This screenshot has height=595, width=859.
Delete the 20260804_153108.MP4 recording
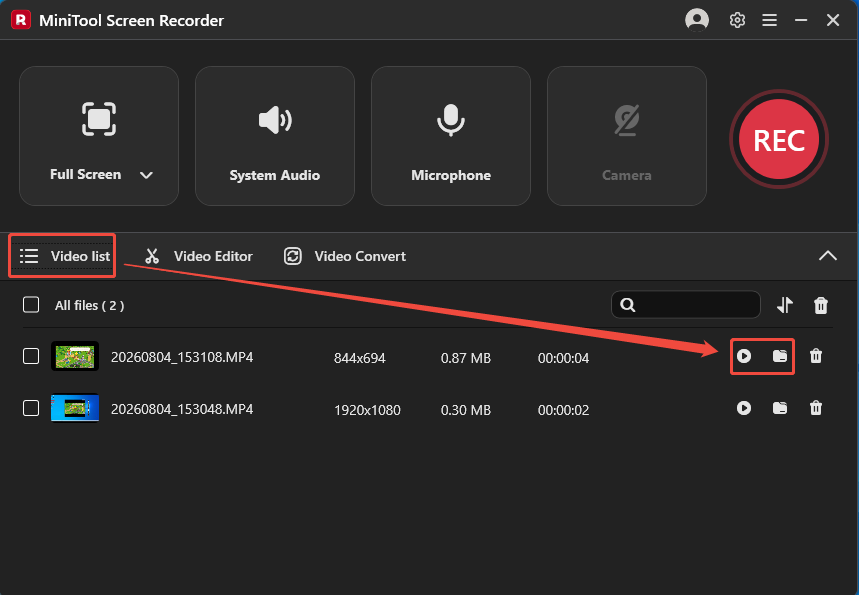pyautogui.click(x=816, y=356)
